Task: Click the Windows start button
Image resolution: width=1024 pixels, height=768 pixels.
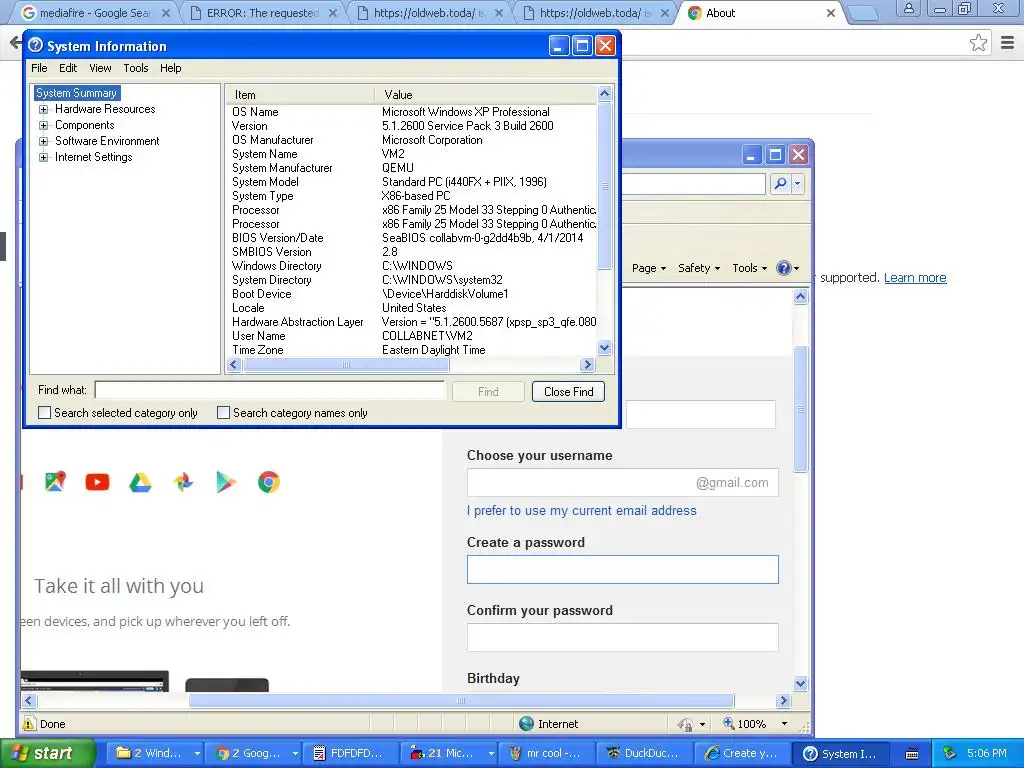Action: pos(47,753)
